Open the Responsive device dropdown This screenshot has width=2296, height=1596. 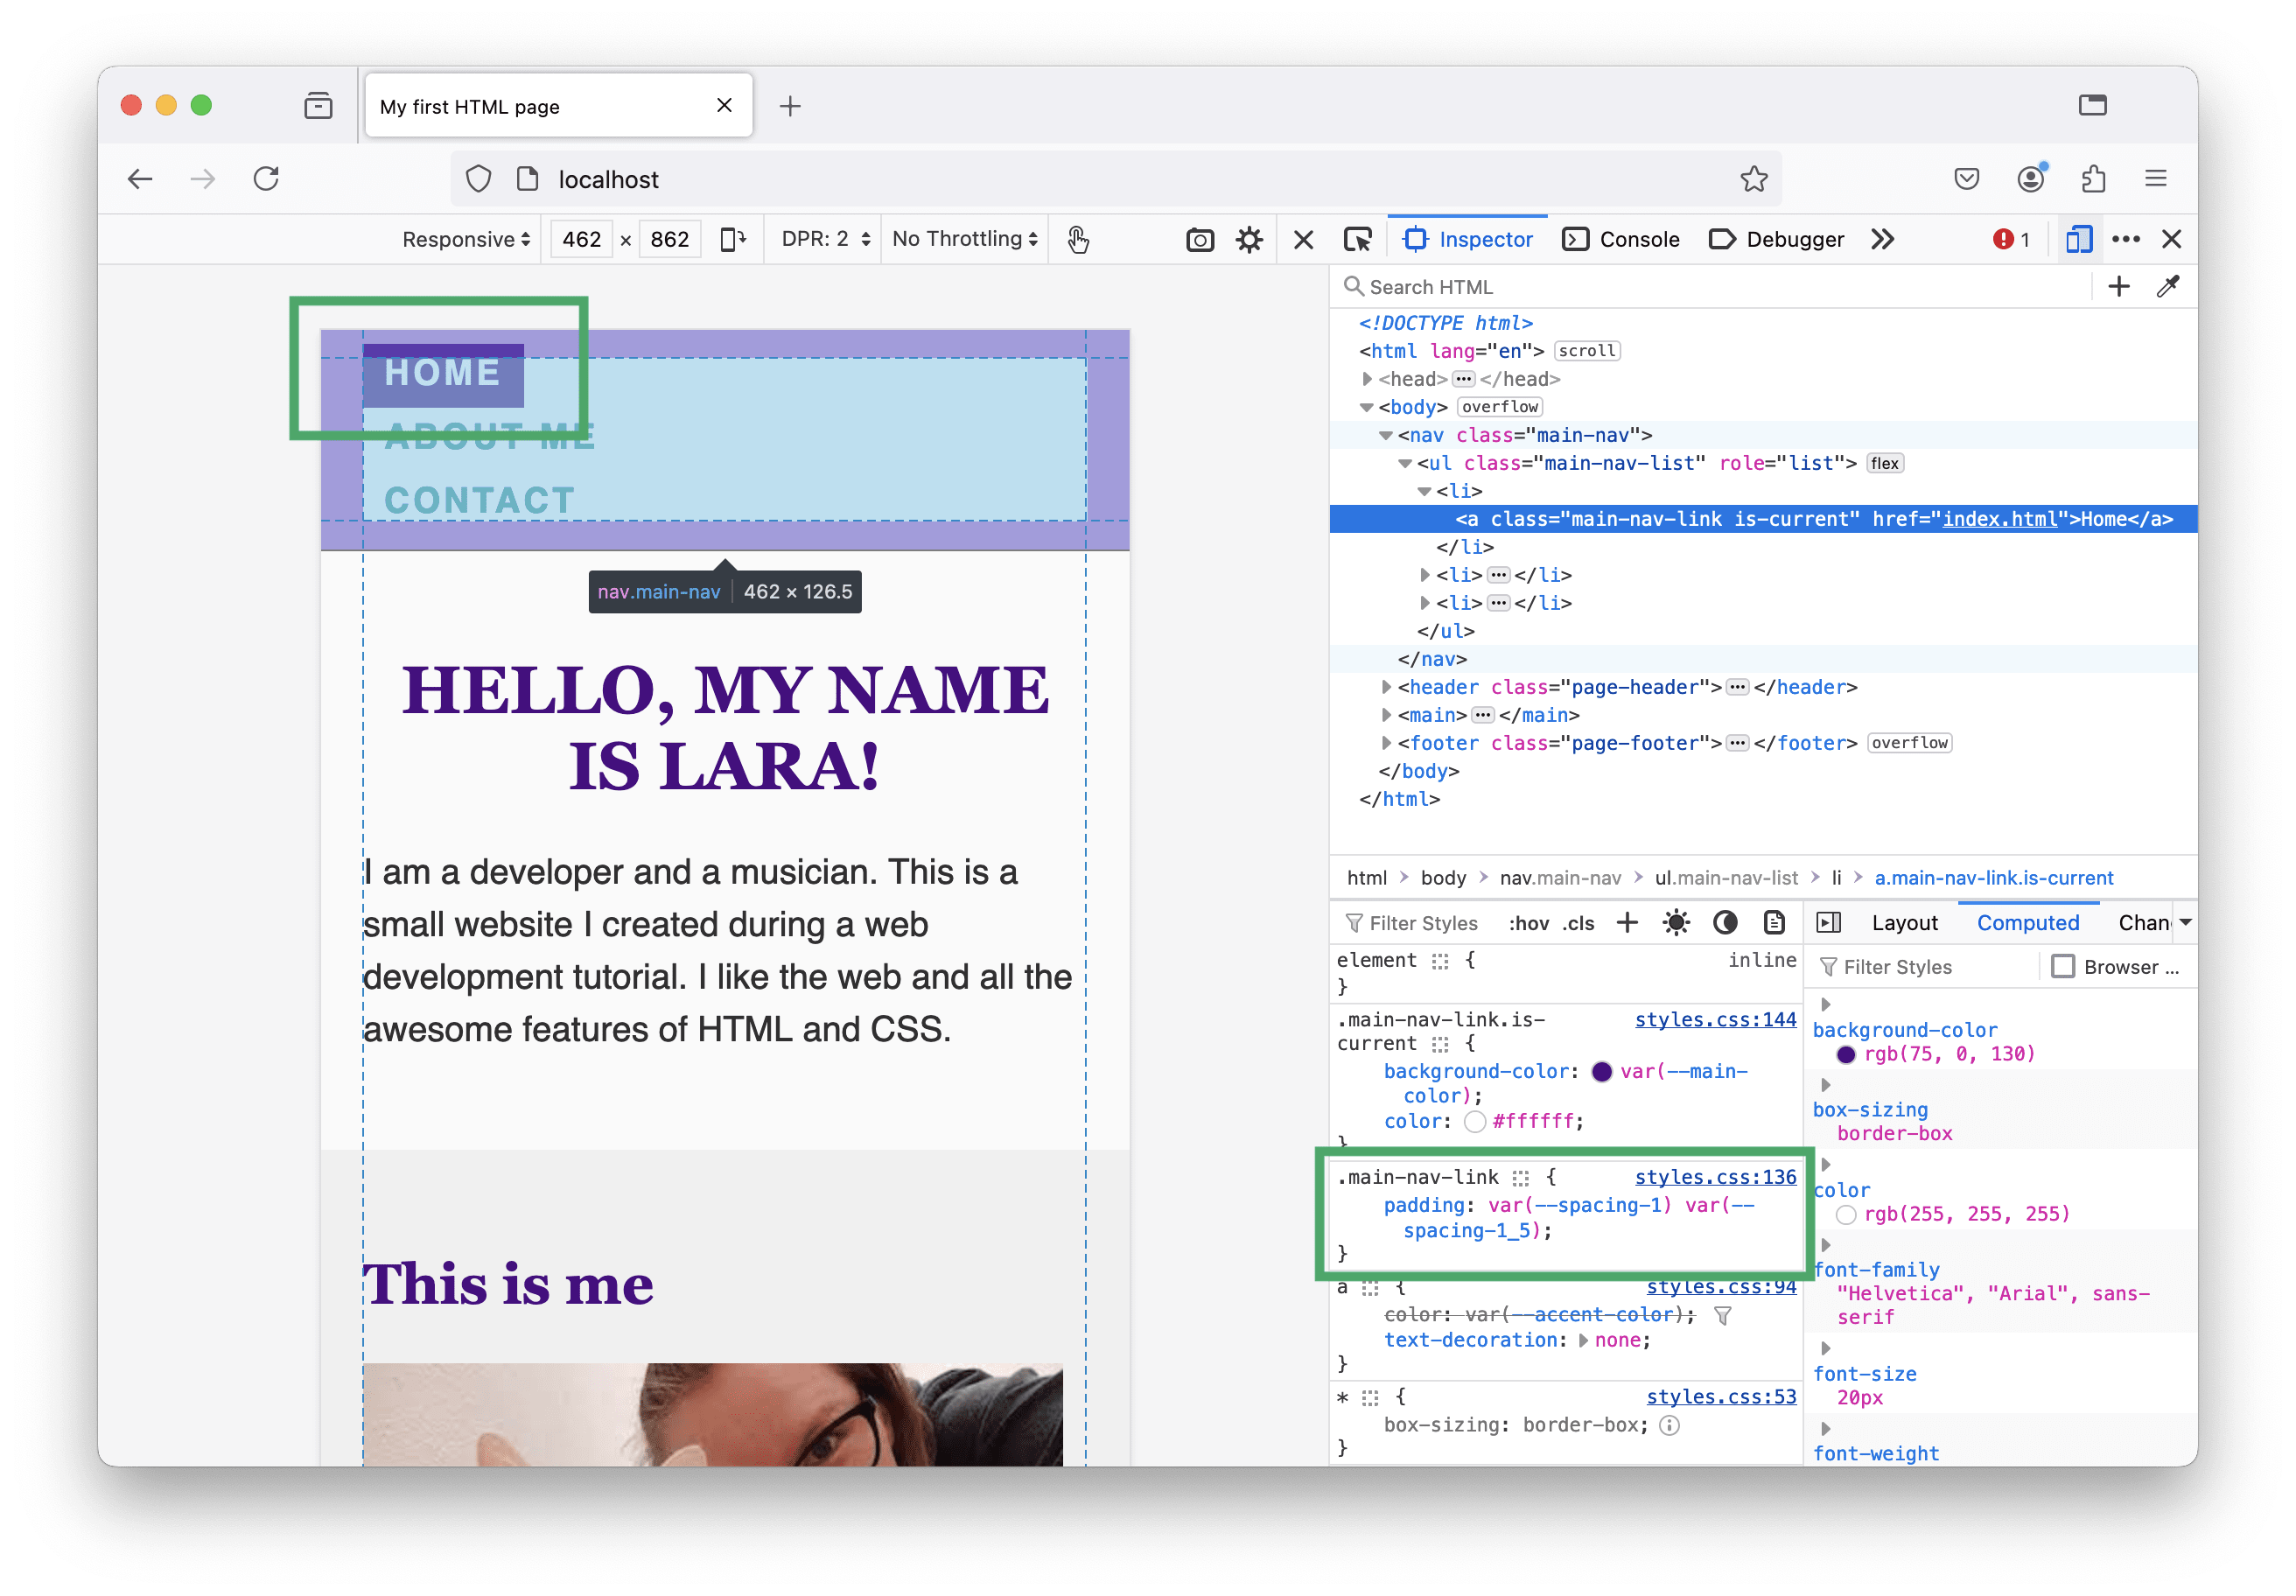tap(466, 240)
